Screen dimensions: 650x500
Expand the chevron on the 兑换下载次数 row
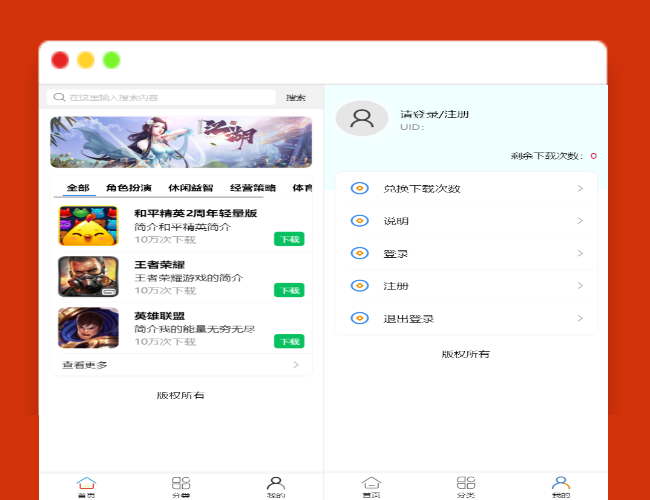[x=580, y=188]
